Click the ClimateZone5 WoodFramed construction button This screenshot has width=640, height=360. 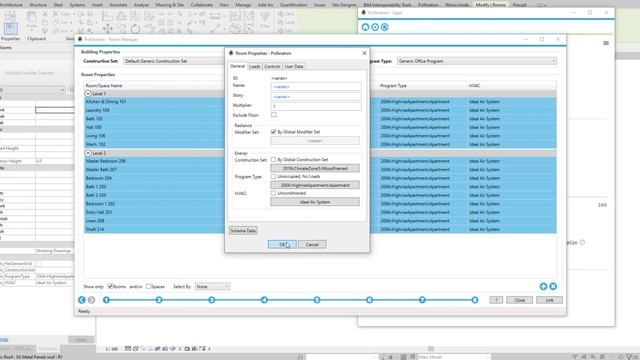click(315, 169)
